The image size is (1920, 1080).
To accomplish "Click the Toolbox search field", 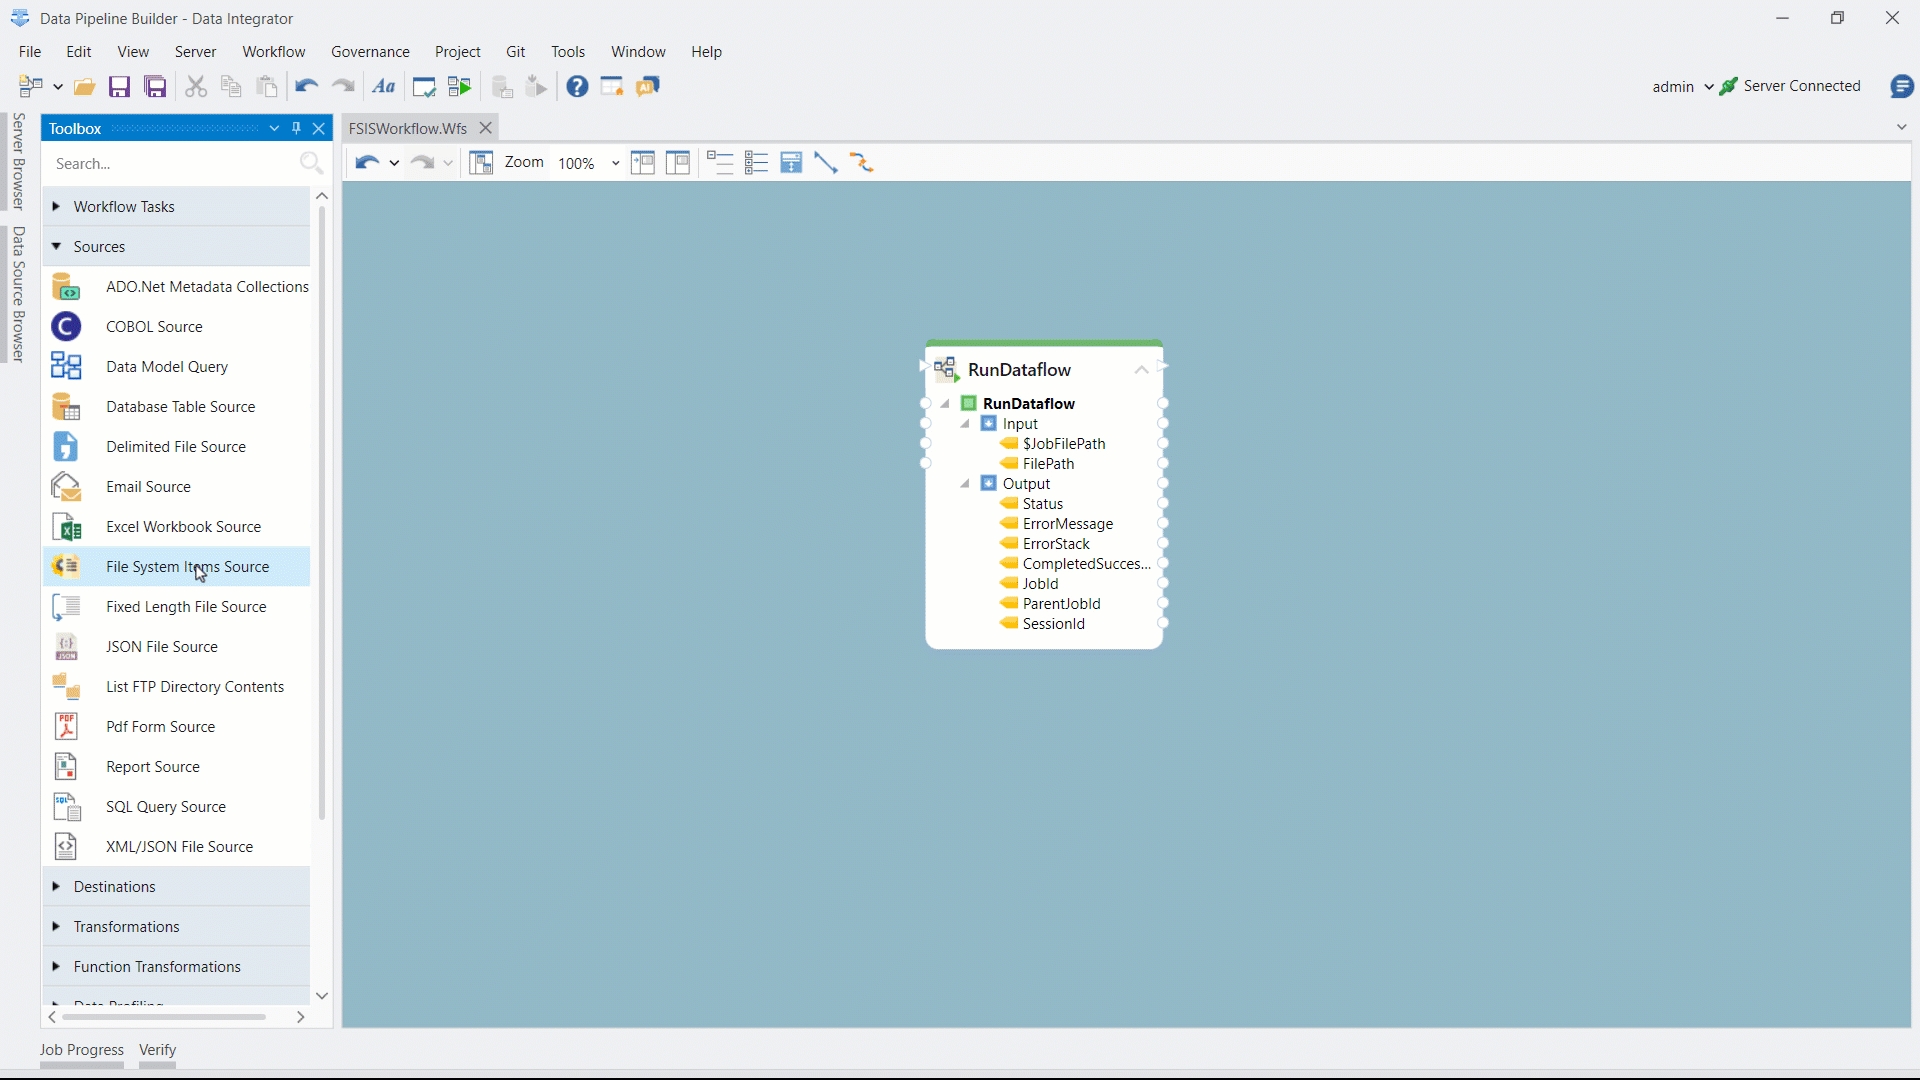I will (170, 164).
